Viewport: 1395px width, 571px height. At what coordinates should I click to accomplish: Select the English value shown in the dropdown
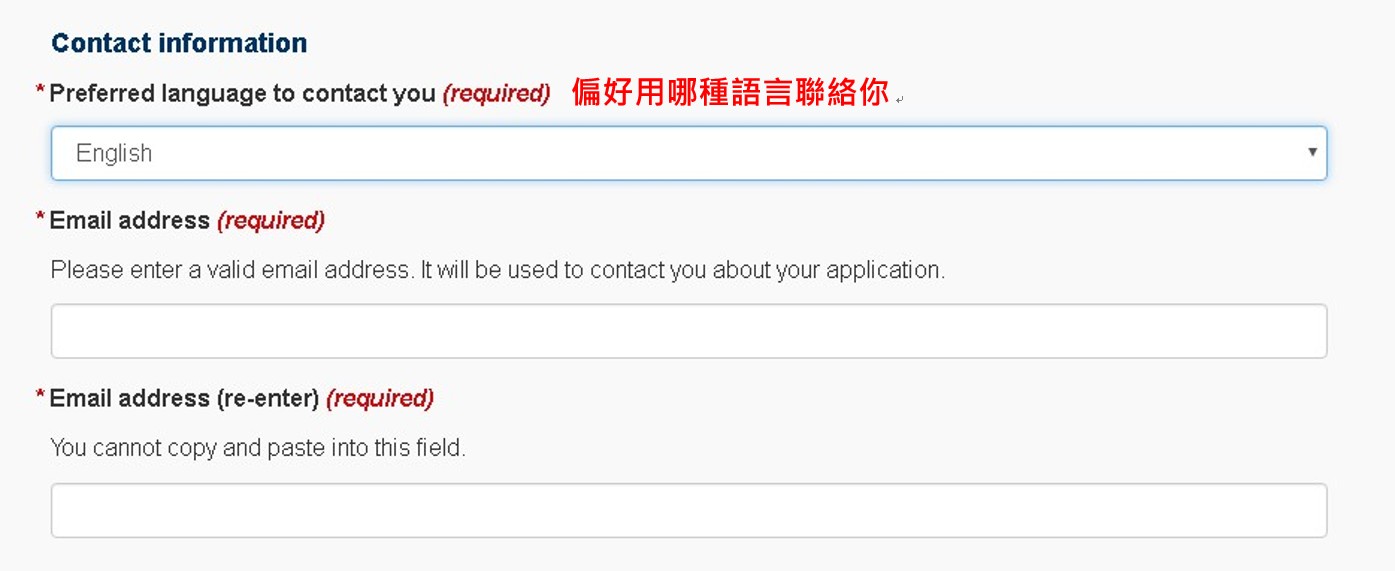114,153
